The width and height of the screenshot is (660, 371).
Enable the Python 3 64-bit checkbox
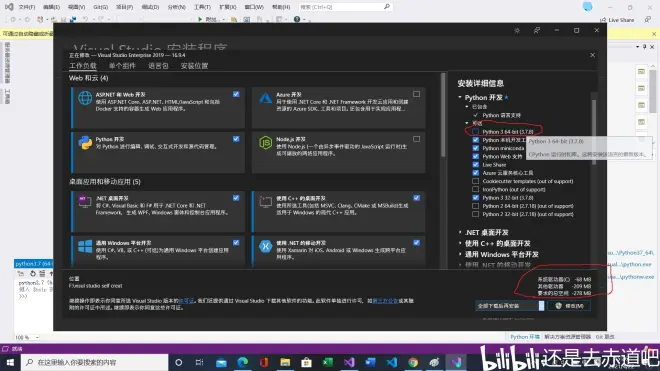point(475,132)
